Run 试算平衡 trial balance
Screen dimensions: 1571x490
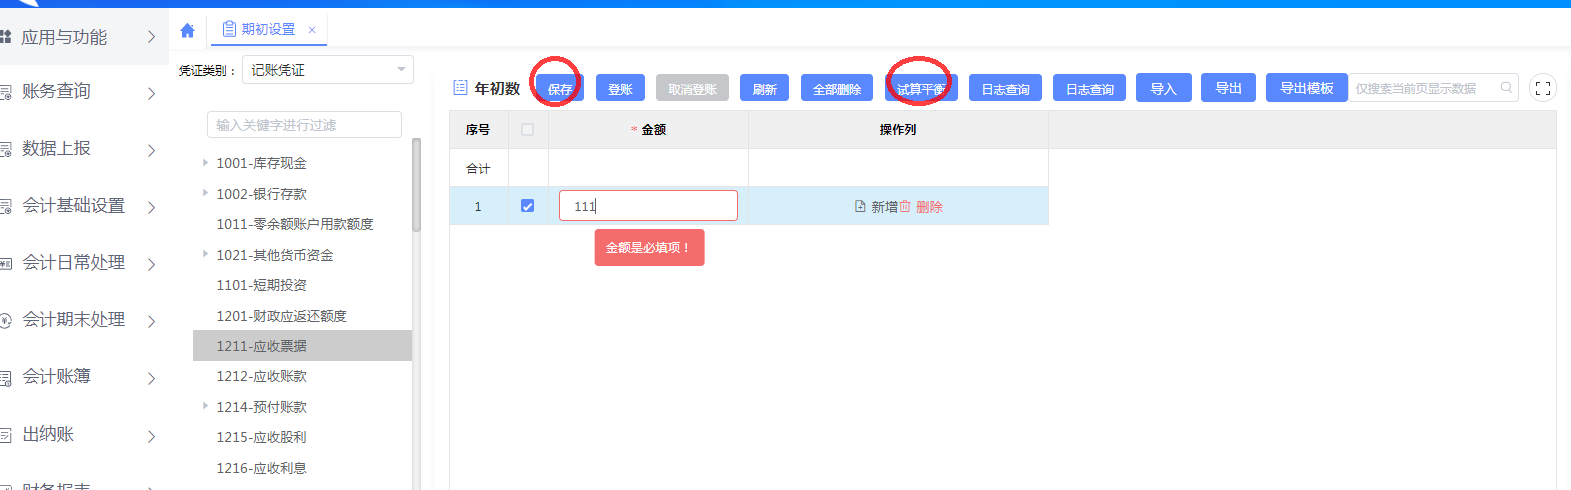pyautogui.click(x=921, y=89)
